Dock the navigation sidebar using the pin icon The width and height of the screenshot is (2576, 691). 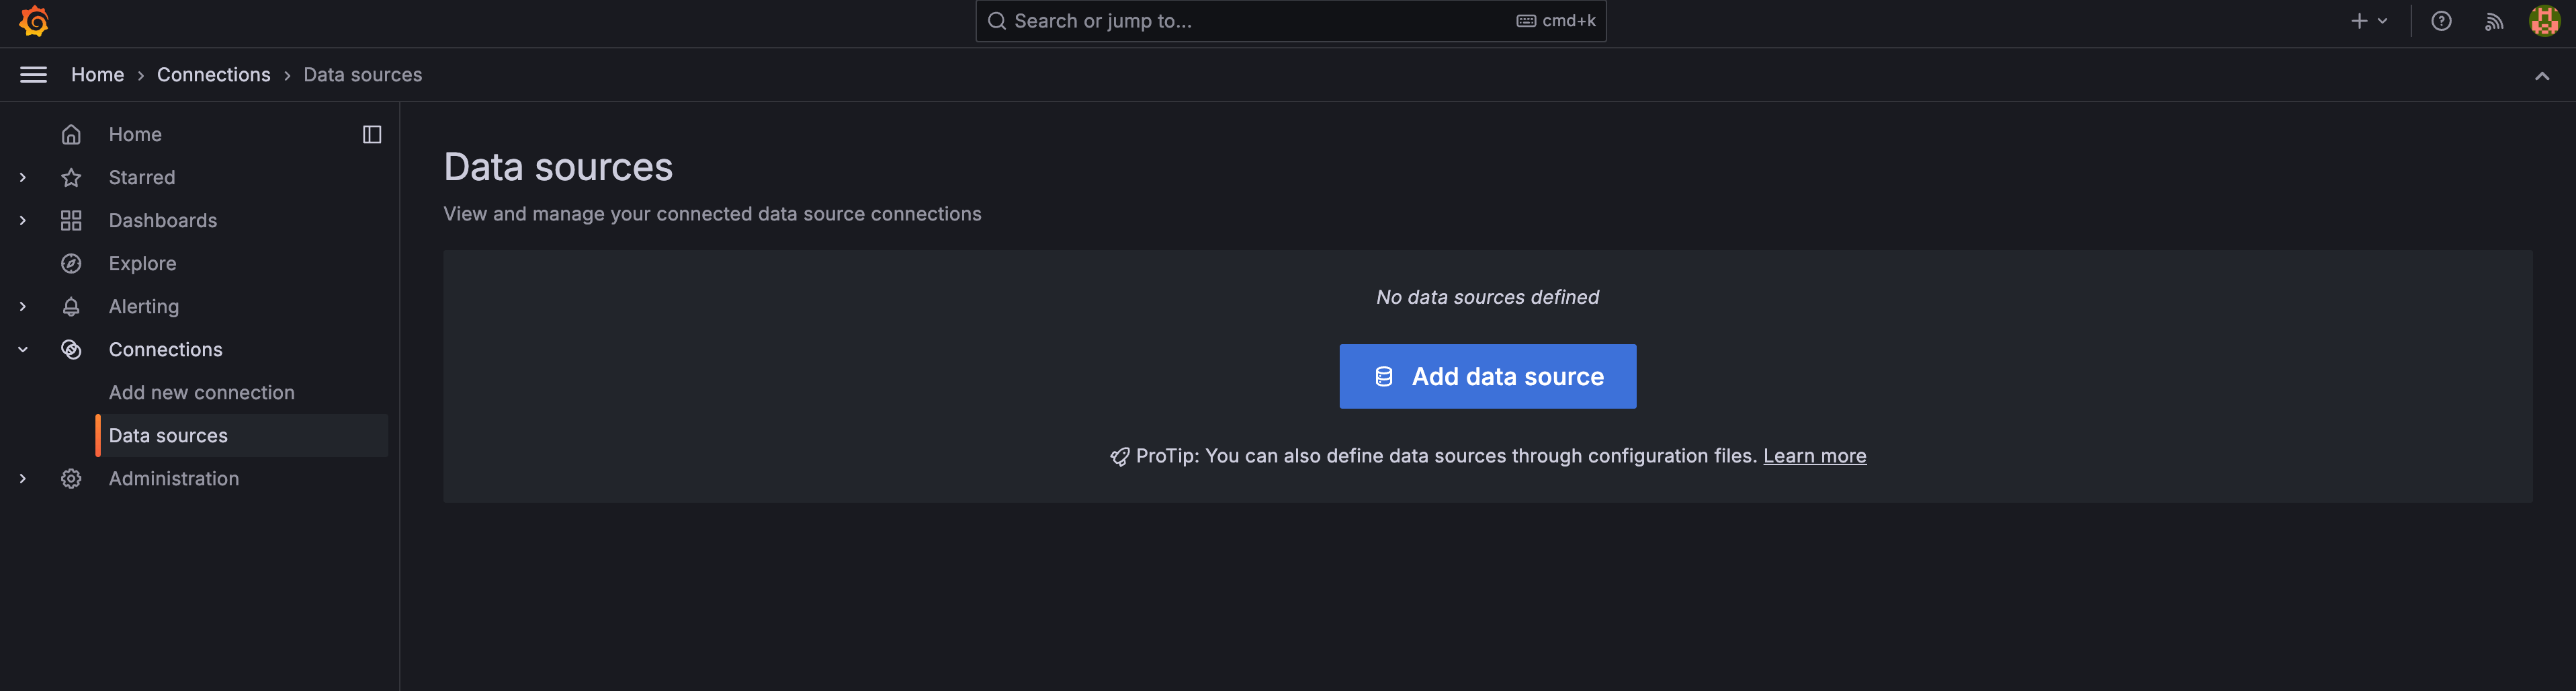(x=371, y=134)
